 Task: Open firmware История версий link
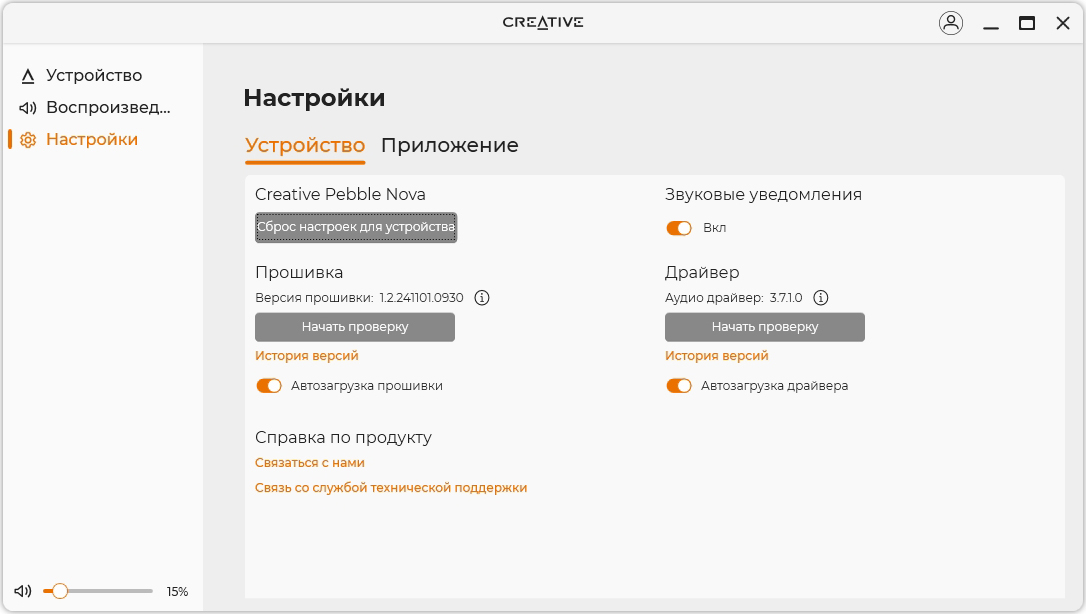(306, 356)
